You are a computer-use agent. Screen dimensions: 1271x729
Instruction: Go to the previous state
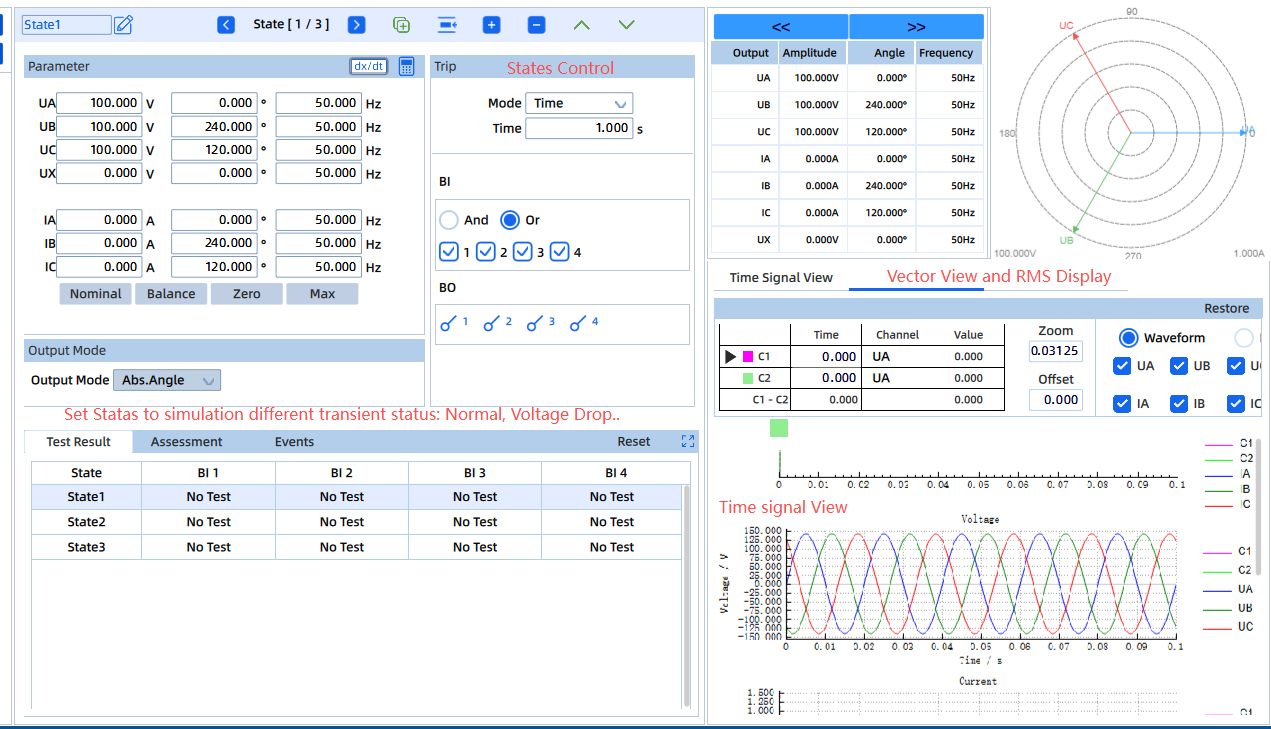coord(226,25)
